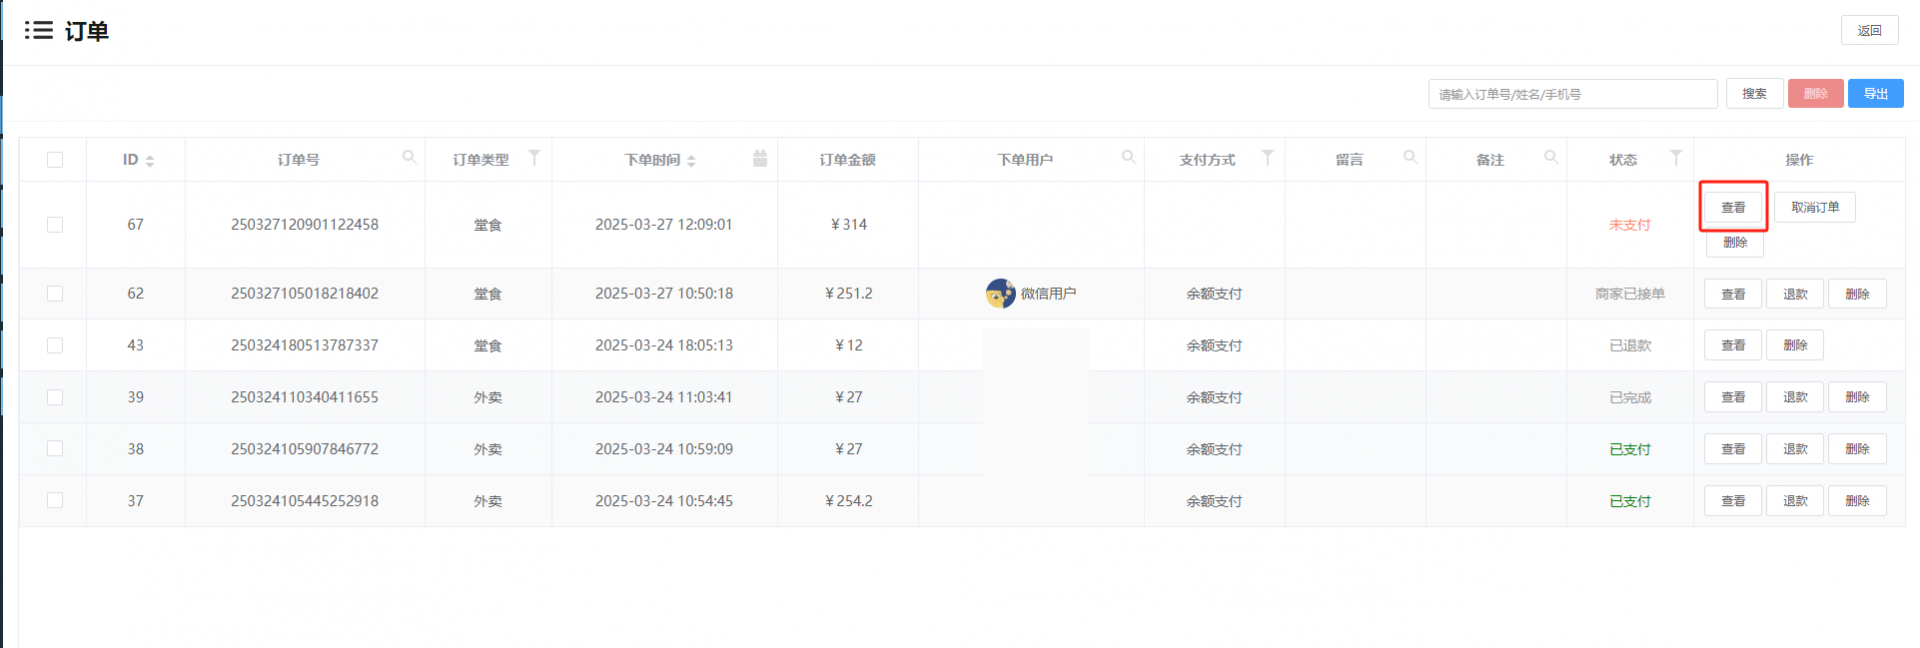Click the calendar icon in 下单时间 header
The image size is (1920, 648).
pyautogui.click(x=760, y=158)
